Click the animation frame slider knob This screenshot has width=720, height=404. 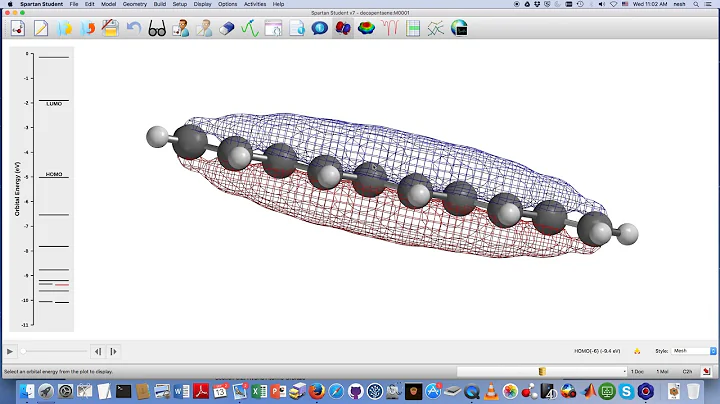(23, 352)
